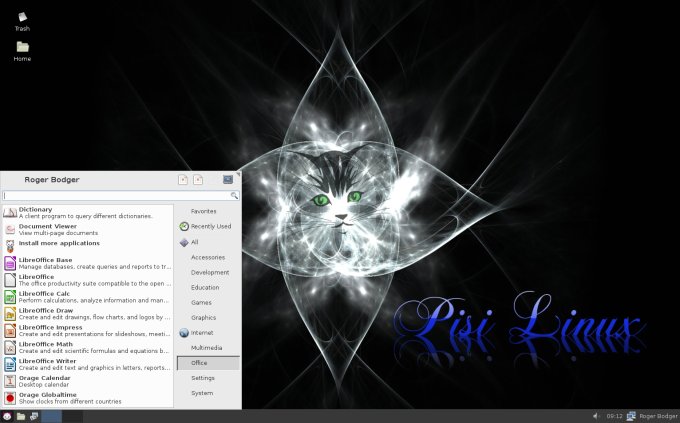Select the System category
Screen dimensions: 680x423
click(x=208, y=393)
